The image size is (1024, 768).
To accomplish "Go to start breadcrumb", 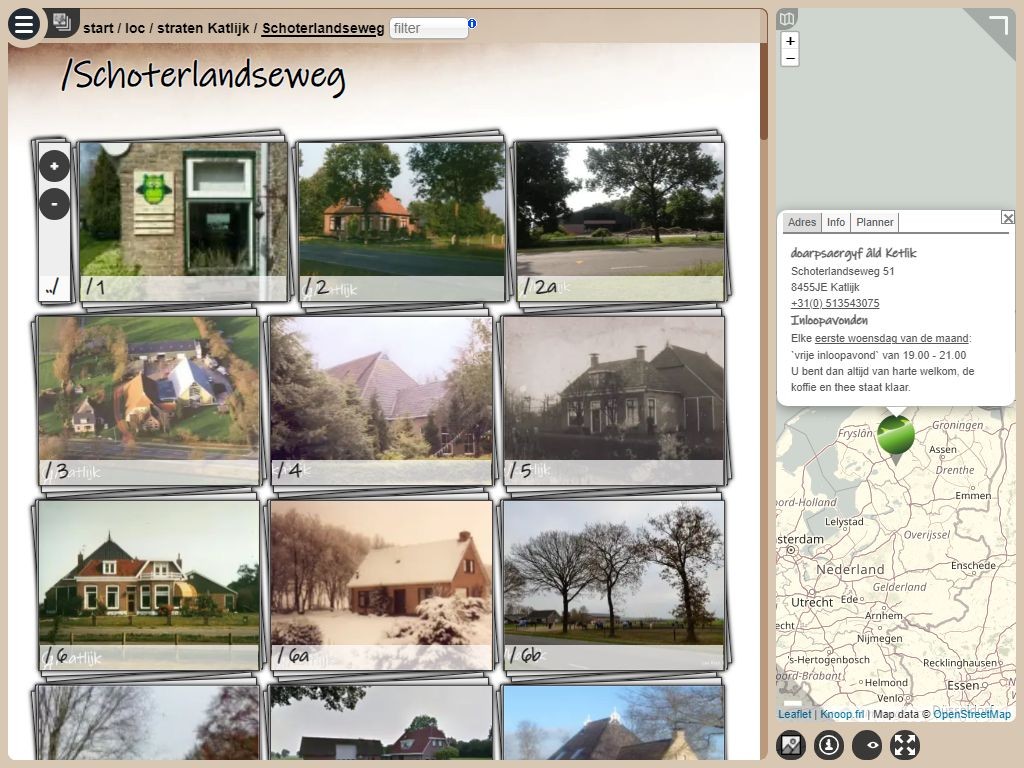I will coord(99,28).
